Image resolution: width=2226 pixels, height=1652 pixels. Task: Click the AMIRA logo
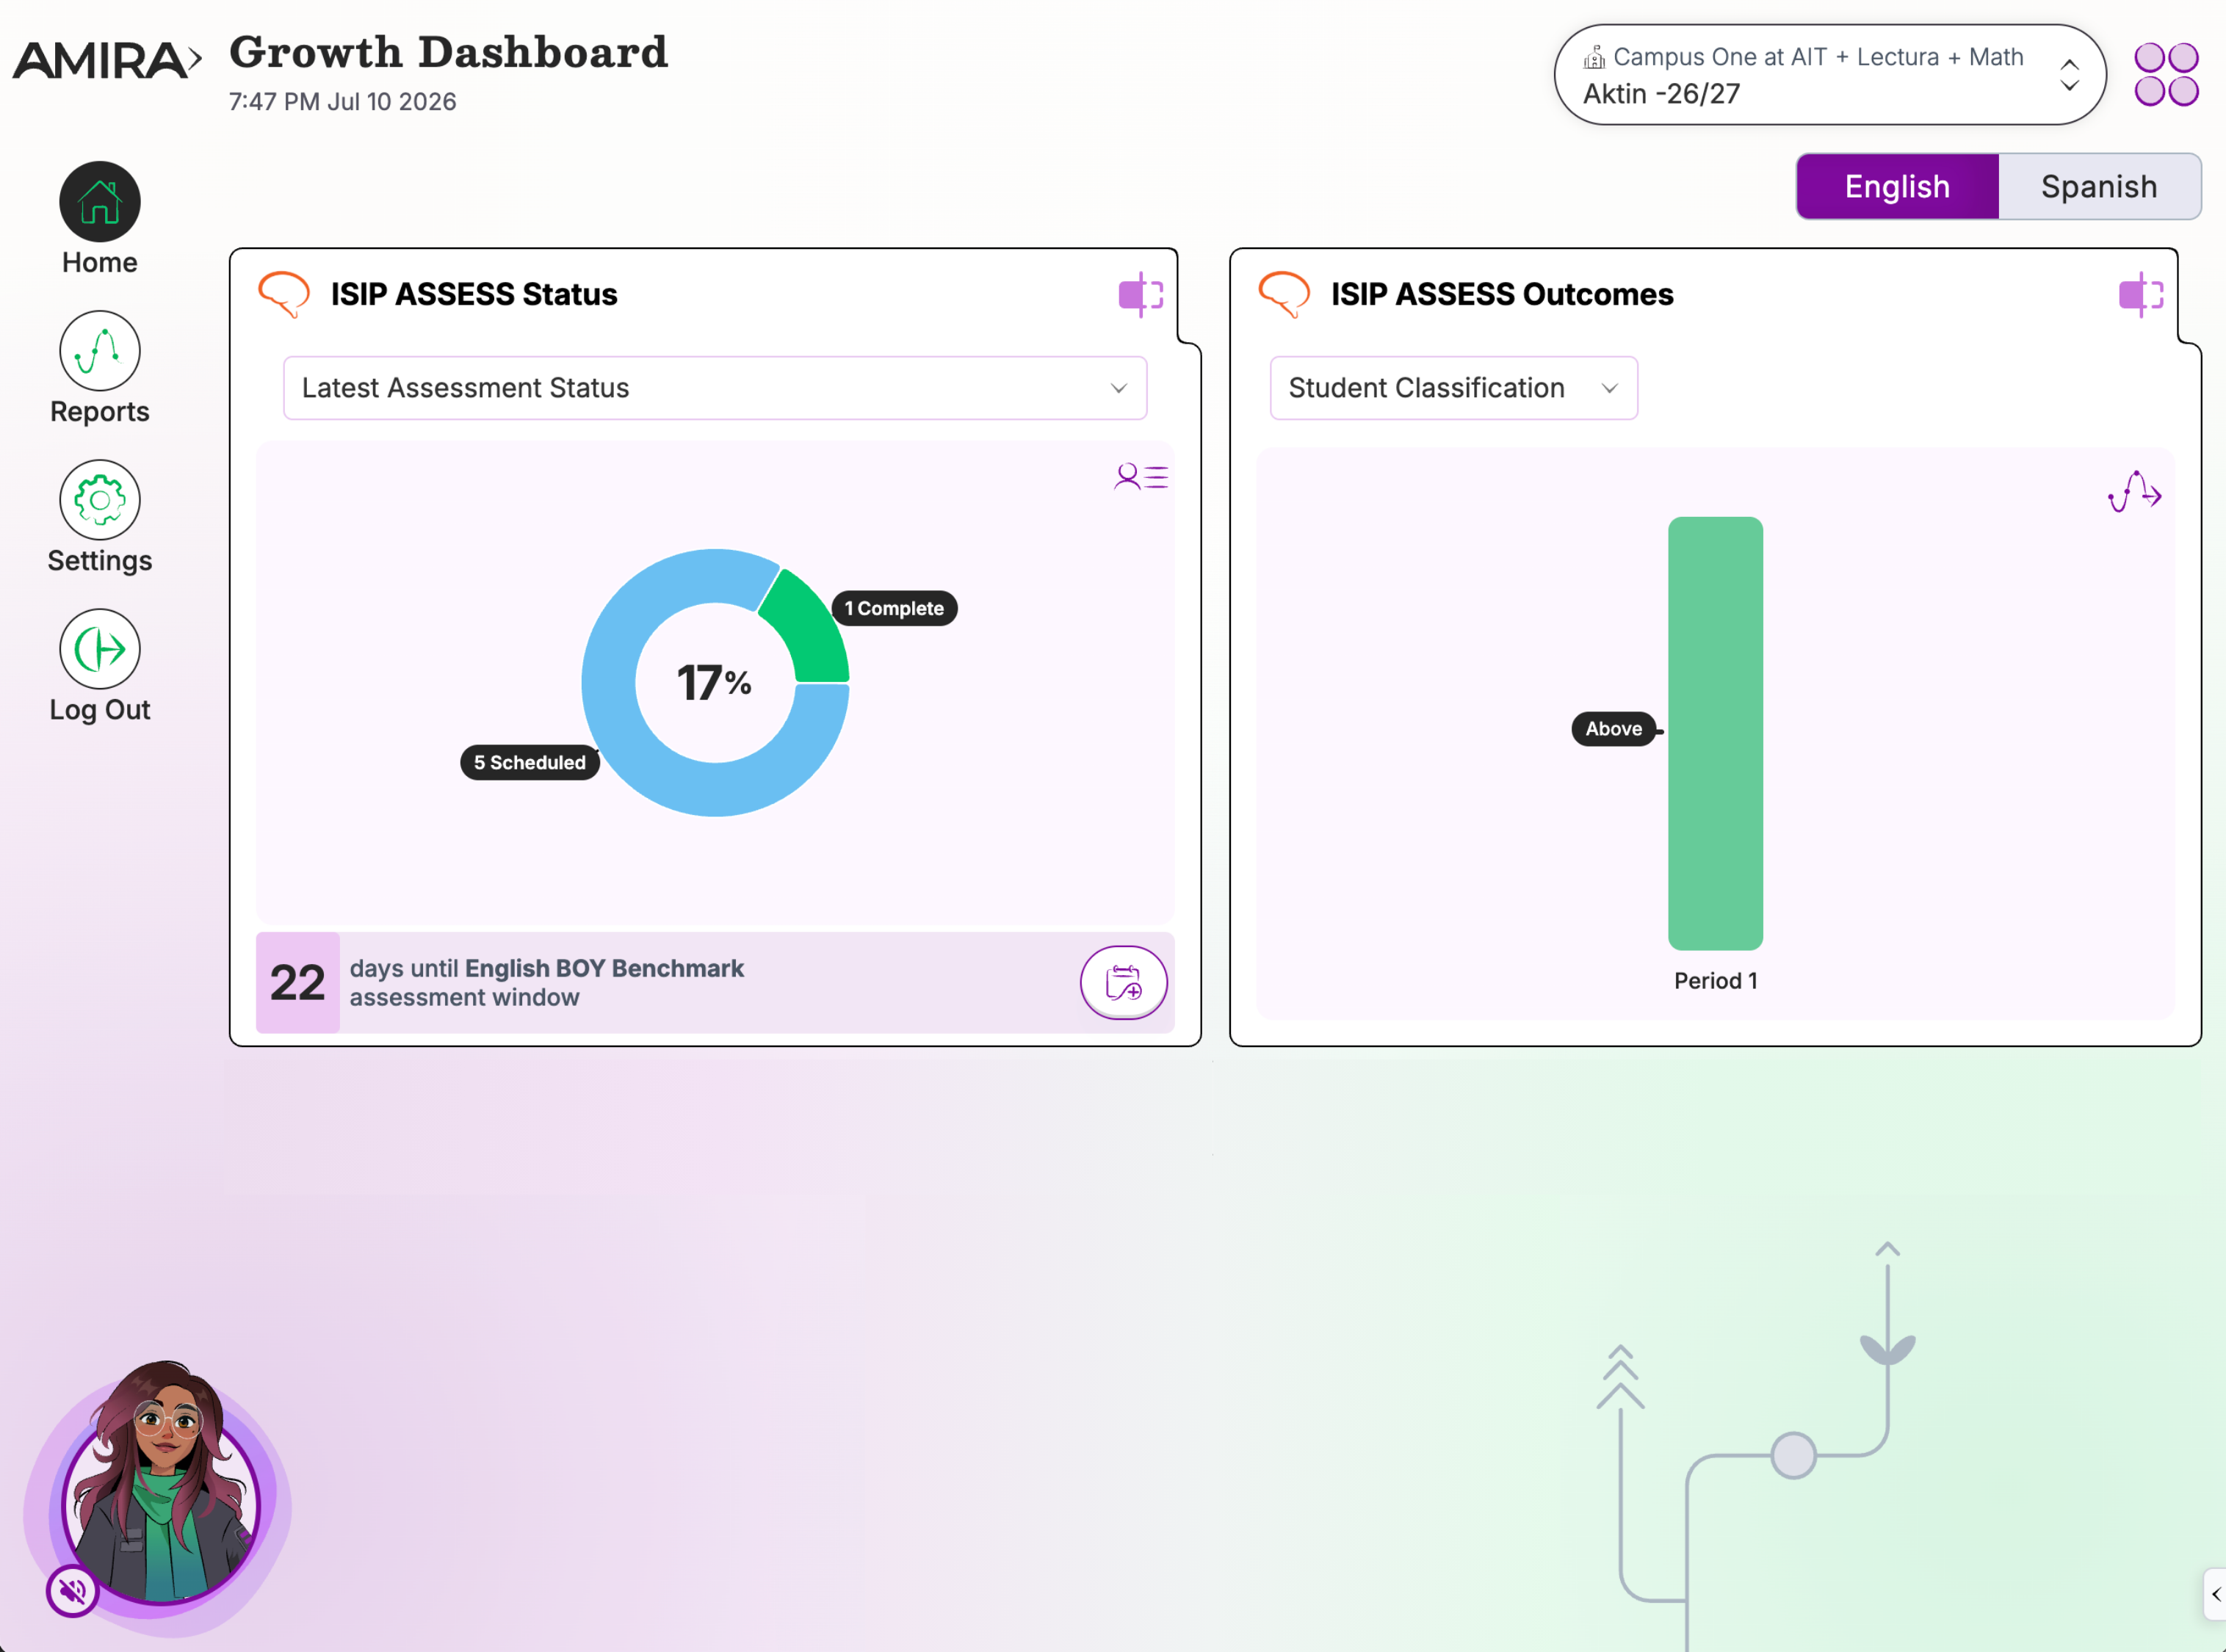coord(107,60)
